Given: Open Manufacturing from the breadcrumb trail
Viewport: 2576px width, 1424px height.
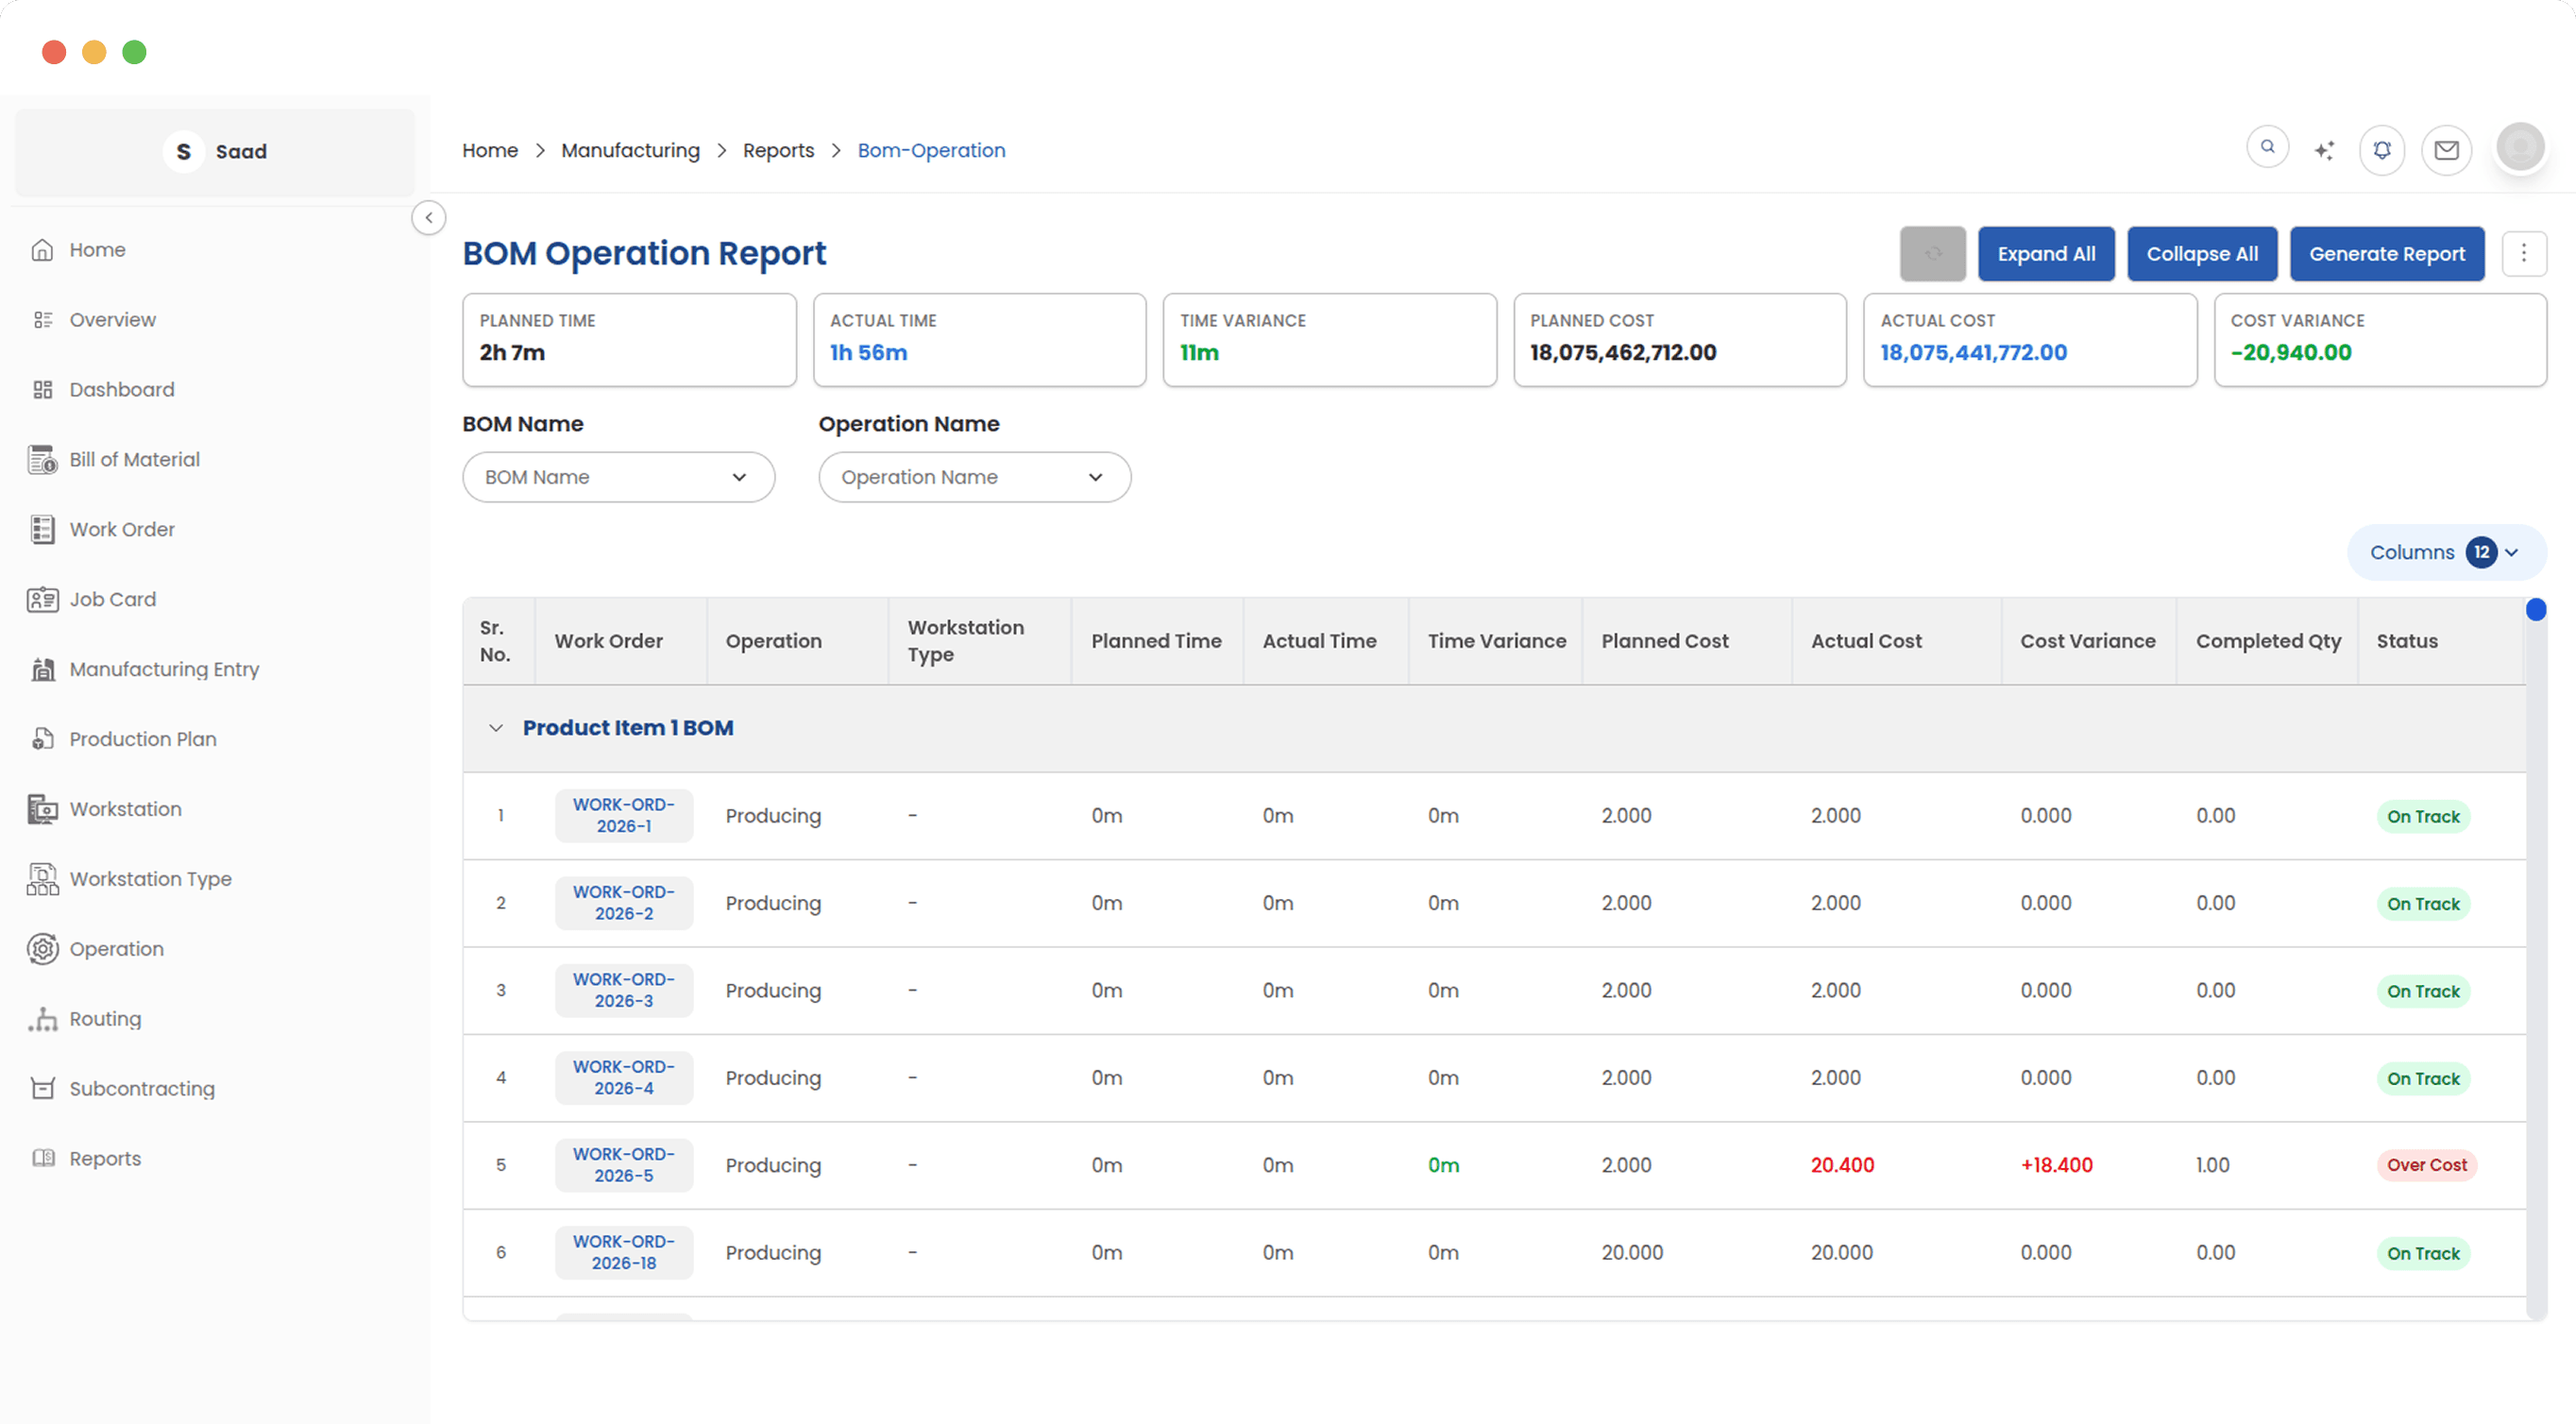Looking at the screenshot, I should tap(631, 150).
